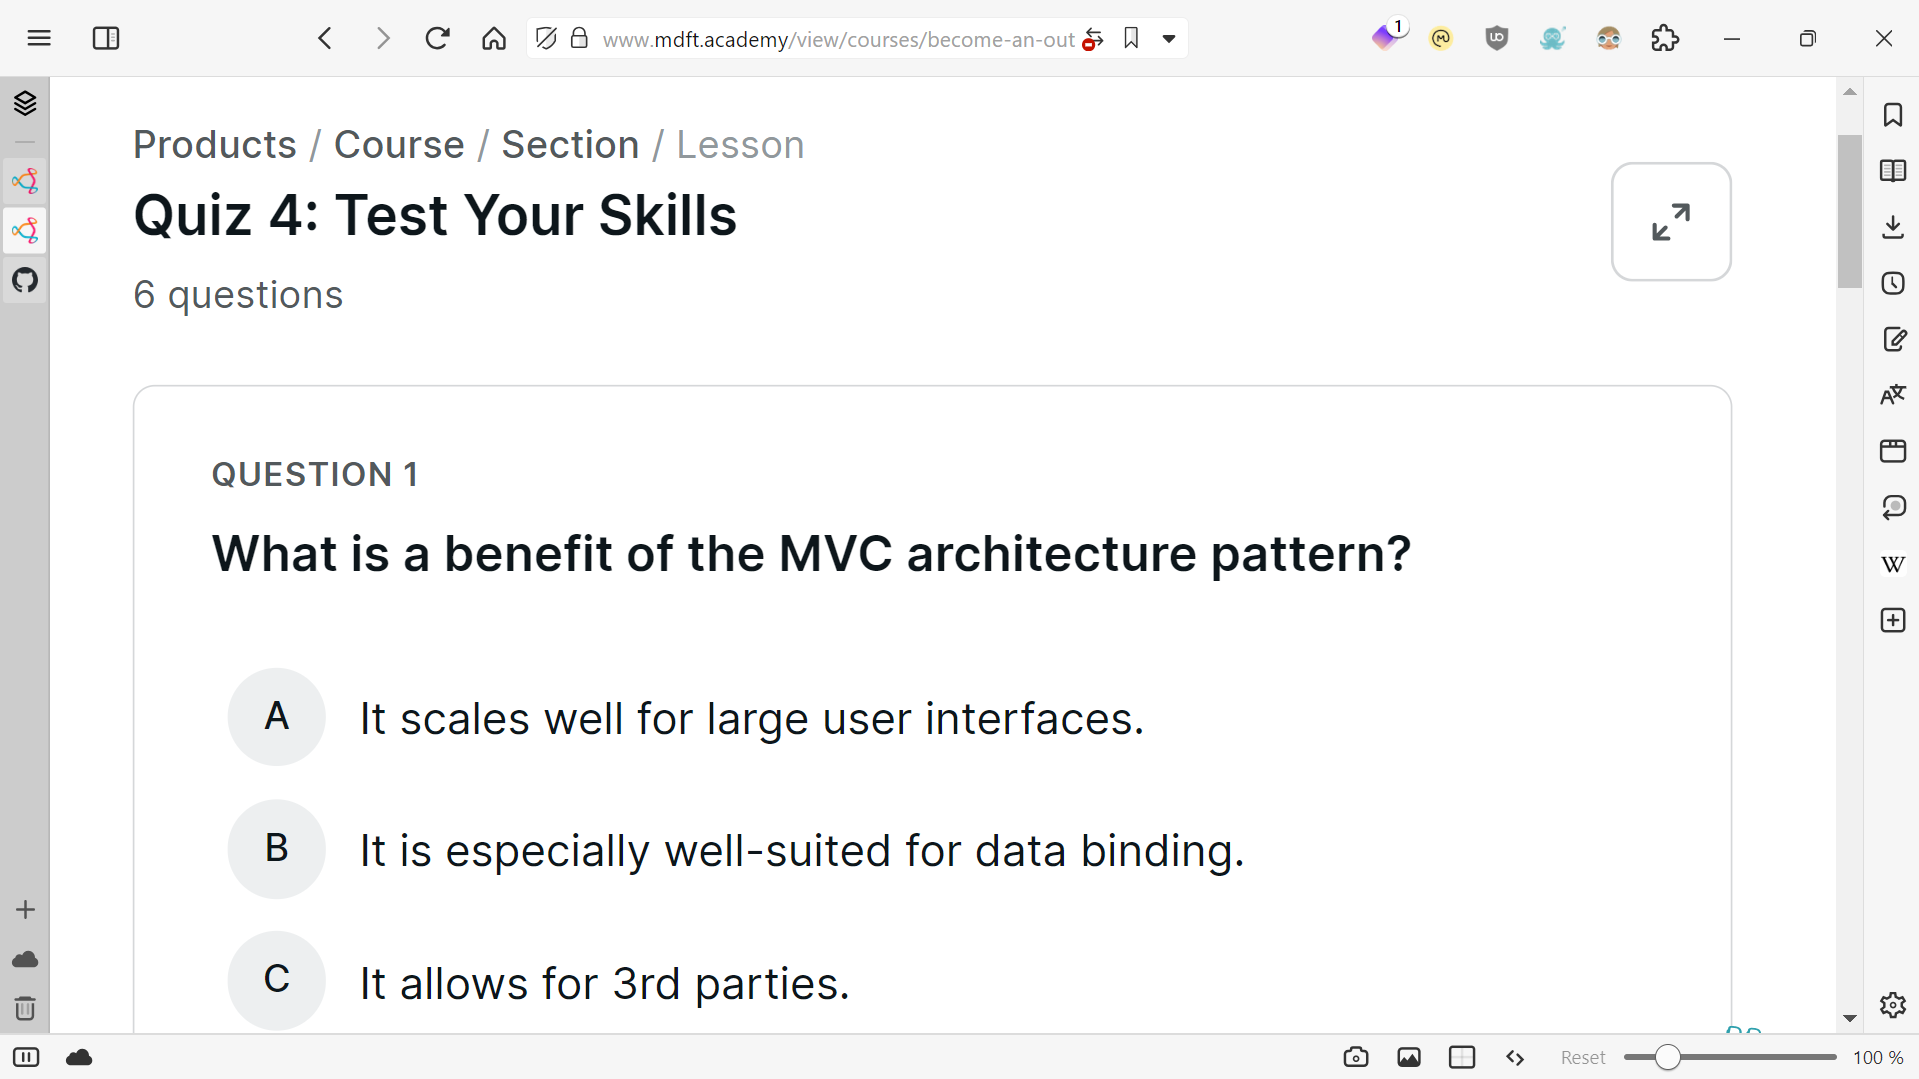The image size is (1919, 1079).
Task: Open the translate panel
Action: pyautogui.click(x=1893, y=395)
